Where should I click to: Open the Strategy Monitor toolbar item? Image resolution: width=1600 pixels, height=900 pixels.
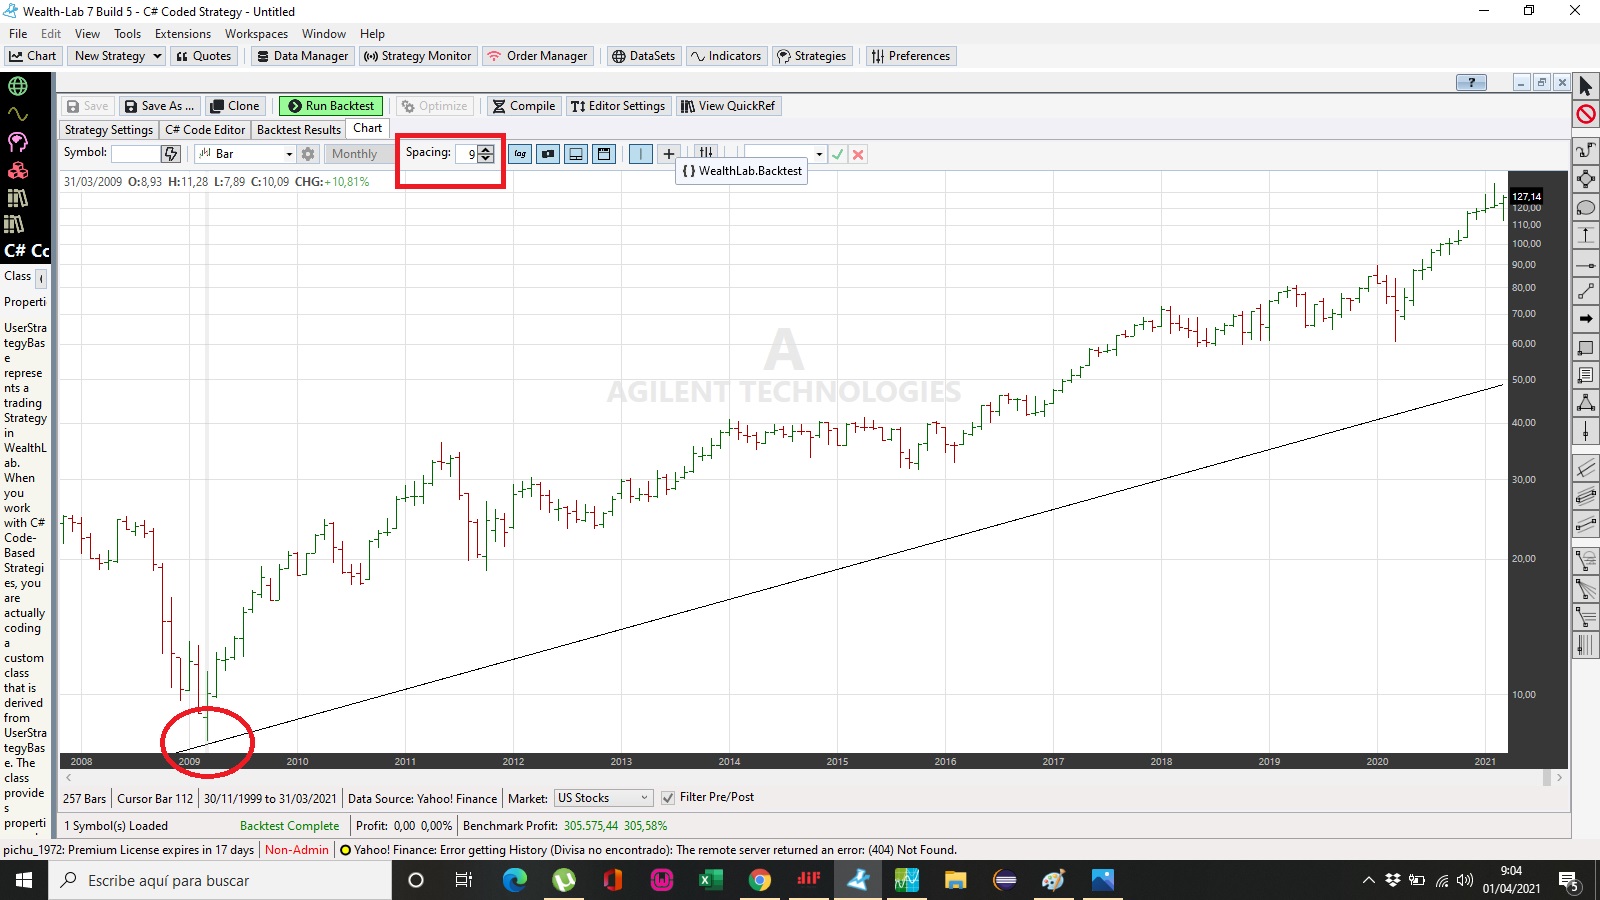pos(417,56)
